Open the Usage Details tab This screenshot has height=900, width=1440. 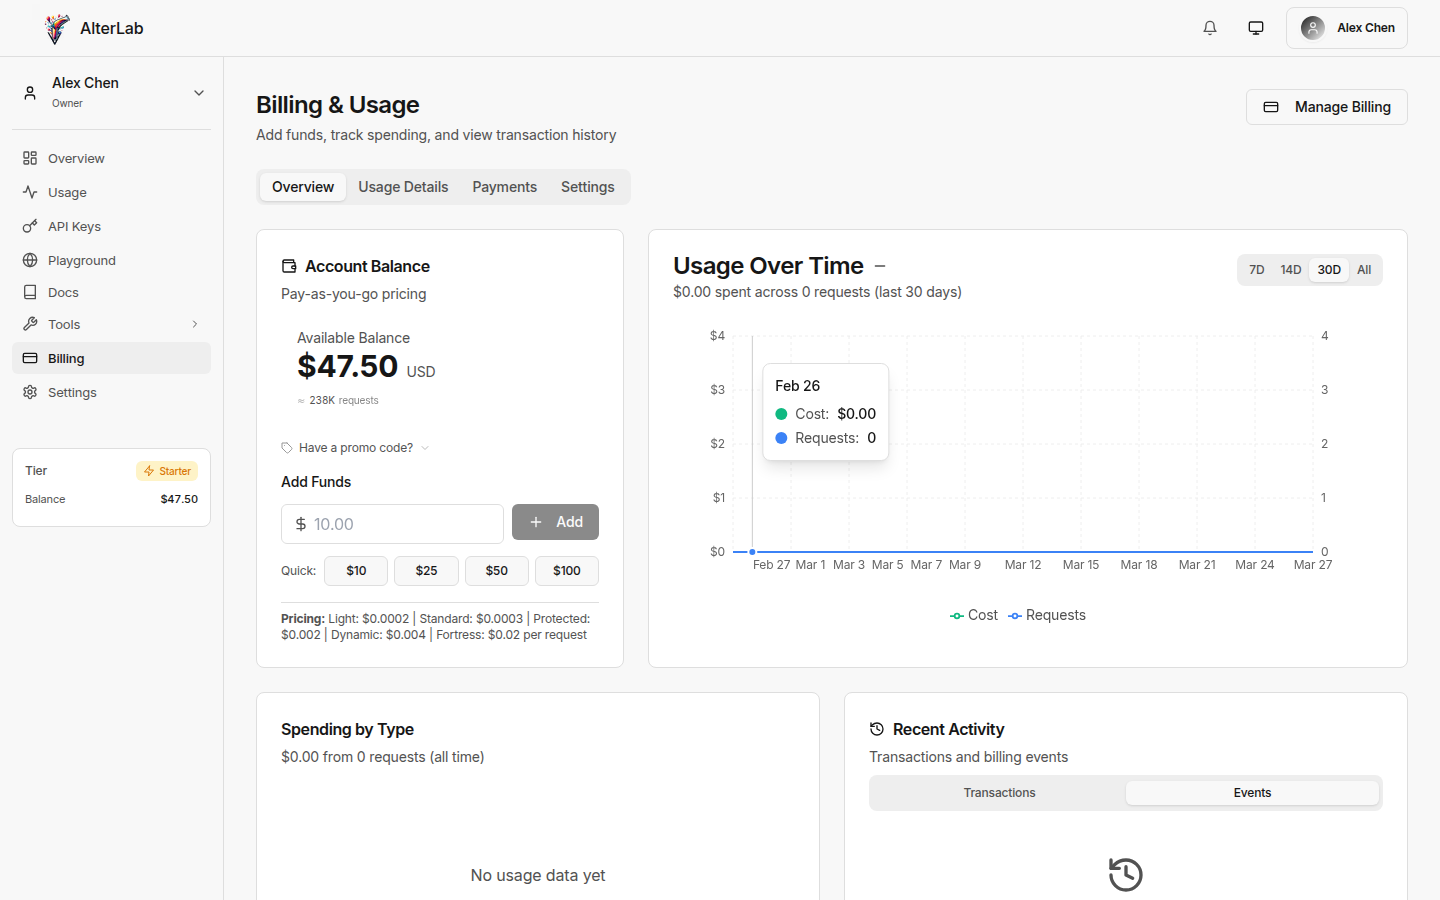click(x=403, y=187)
